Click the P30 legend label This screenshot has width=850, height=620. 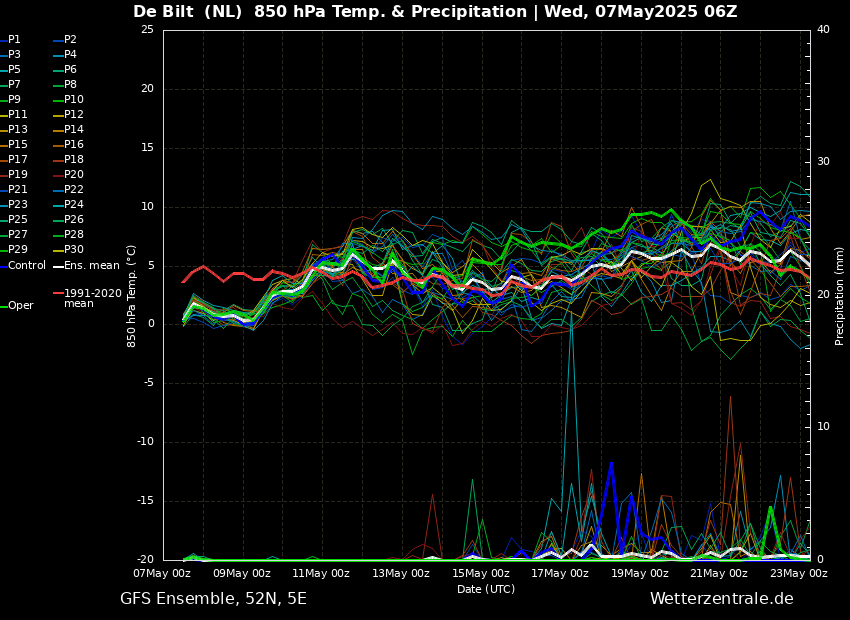tap(74, 250)
